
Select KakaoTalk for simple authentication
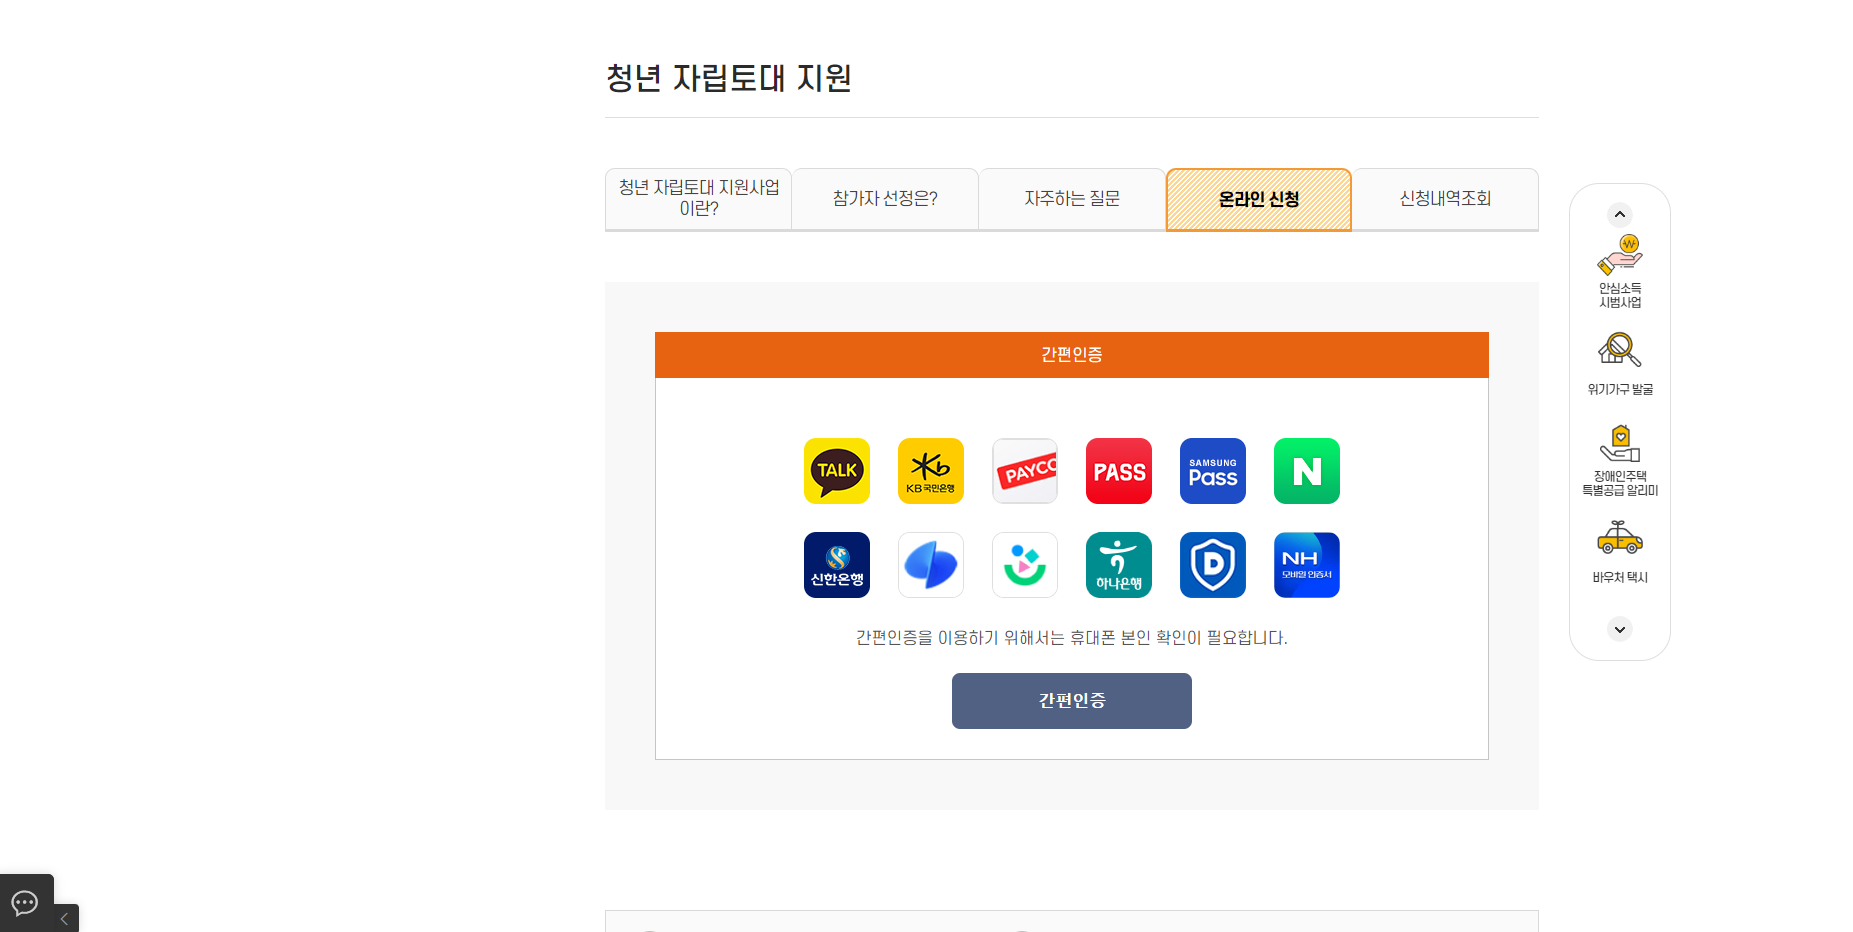click(836, 471)
